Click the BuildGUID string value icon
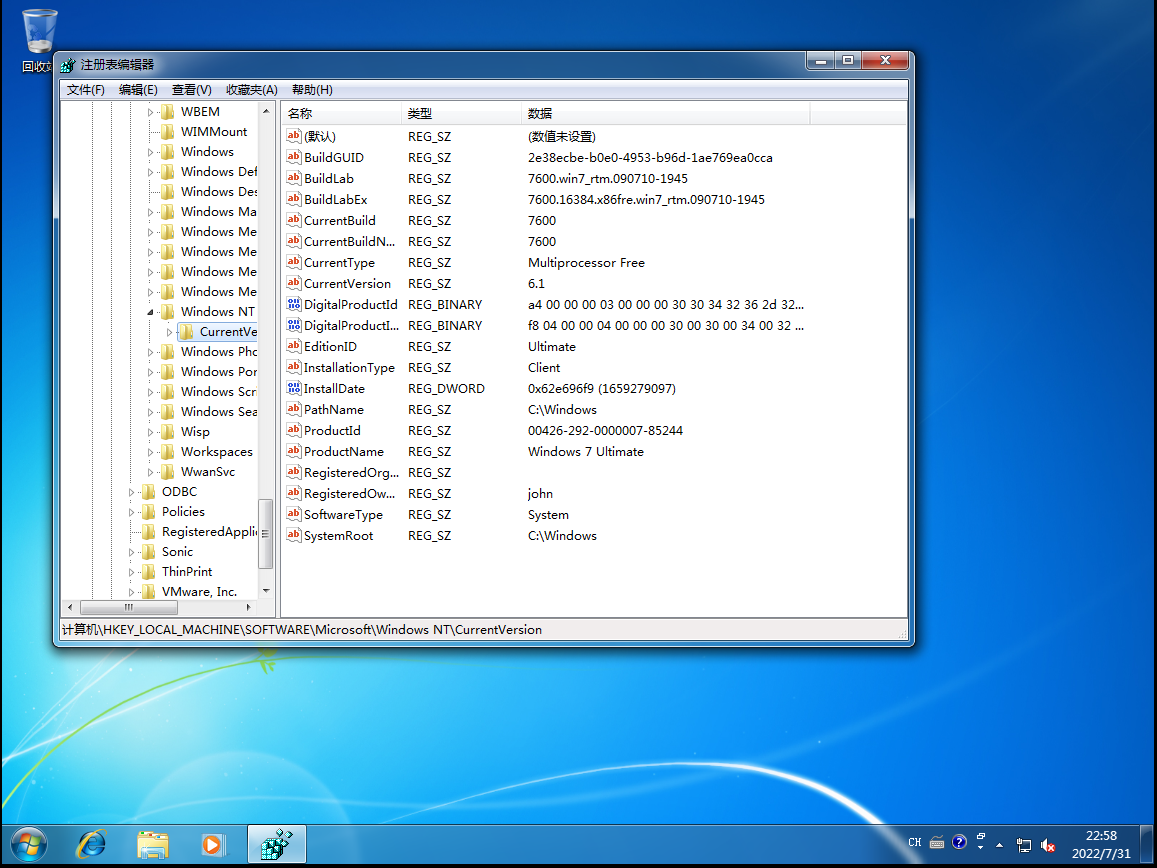The width and height of the screenshot is (1157, 868). coord(294,157)
